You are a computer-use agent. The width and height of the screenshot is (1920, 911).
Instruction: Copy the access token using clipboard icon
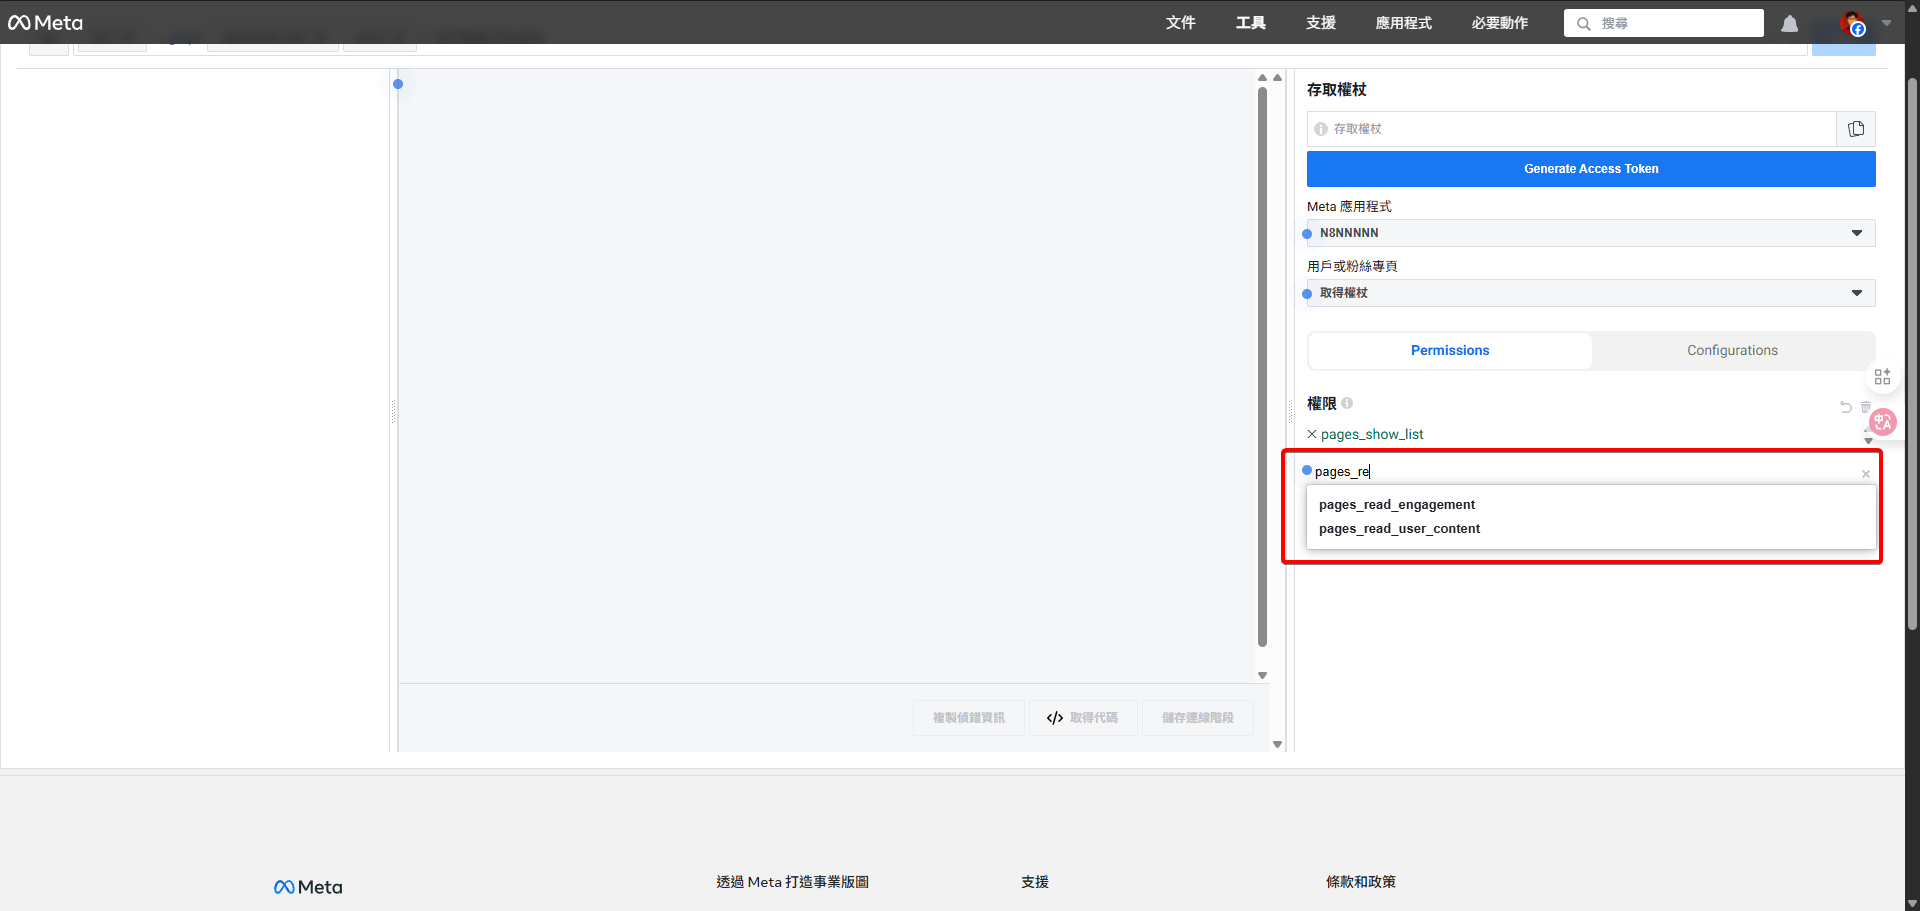(x=1856, y=128)
